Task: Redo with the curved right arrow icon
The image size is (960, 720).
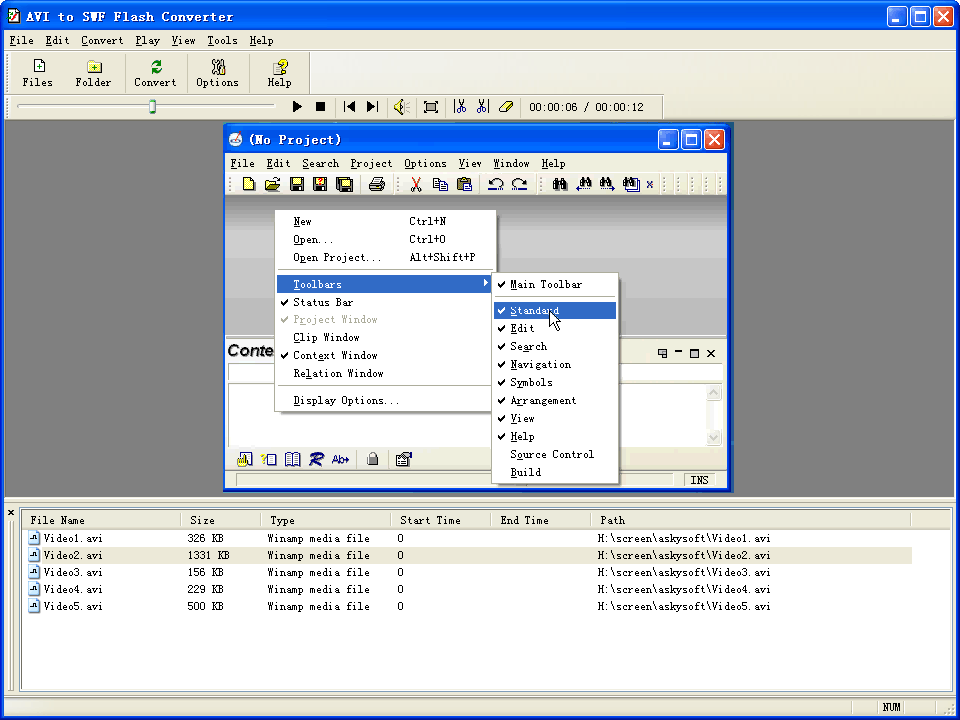Action: pos(519,184)
